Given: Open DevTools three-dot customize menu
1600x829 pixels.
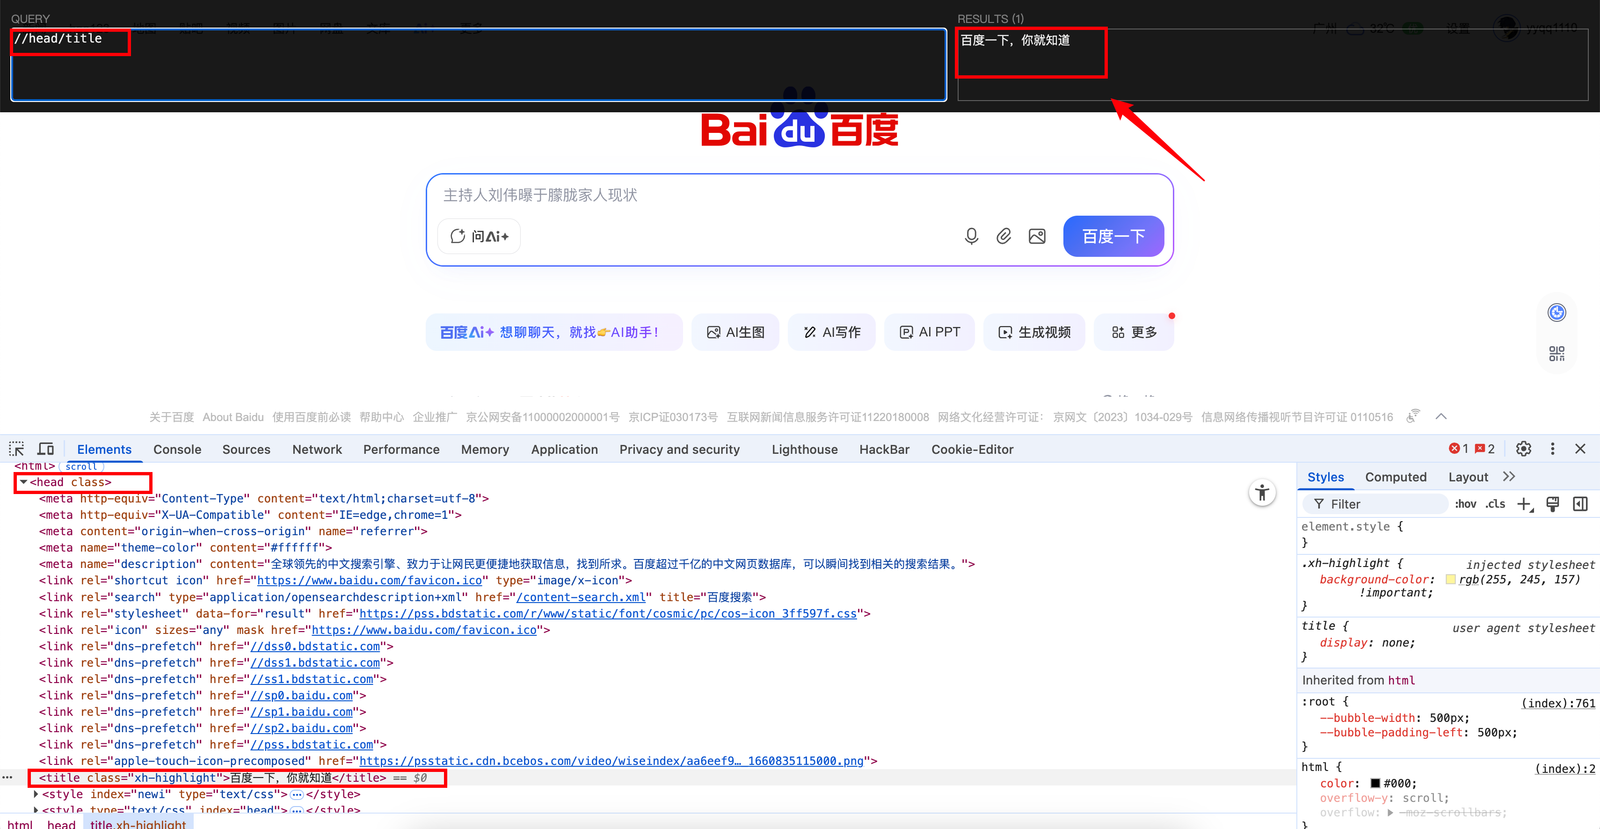Looking at the screenshot, I should [1553, 449].
